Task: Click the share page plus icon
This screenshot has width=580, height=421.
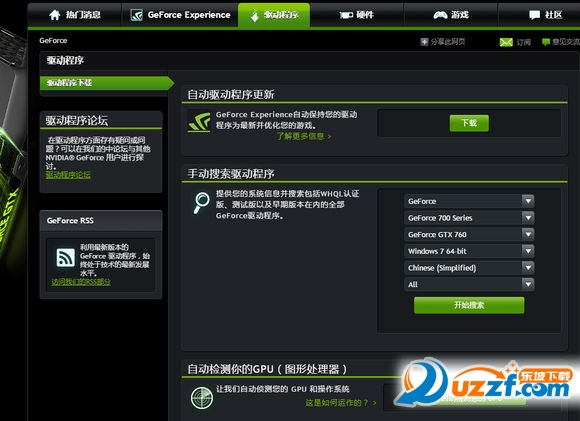Action: coord(424,42)
